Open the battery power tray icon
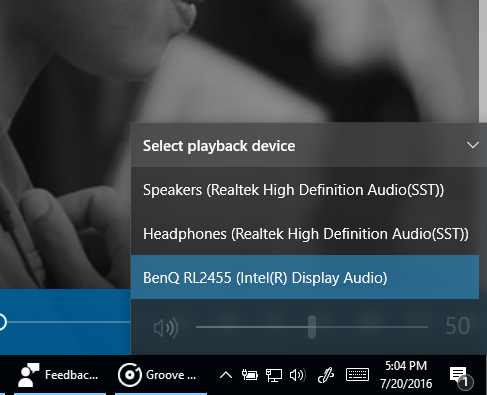The image size is (487, 395). tap(249, 375)
